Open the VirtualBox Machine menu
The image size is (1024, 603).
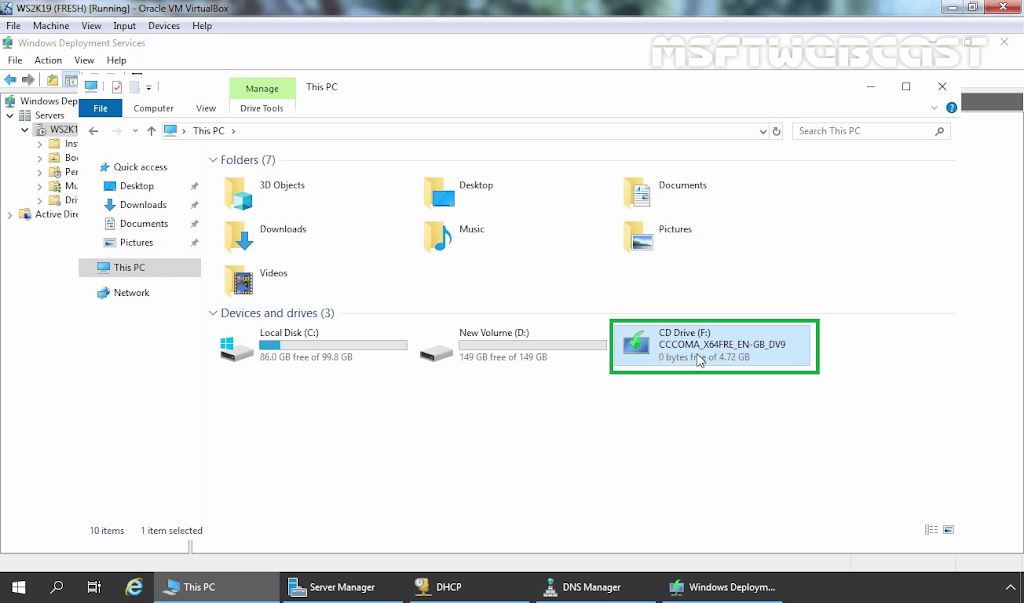tap(51, 25)
